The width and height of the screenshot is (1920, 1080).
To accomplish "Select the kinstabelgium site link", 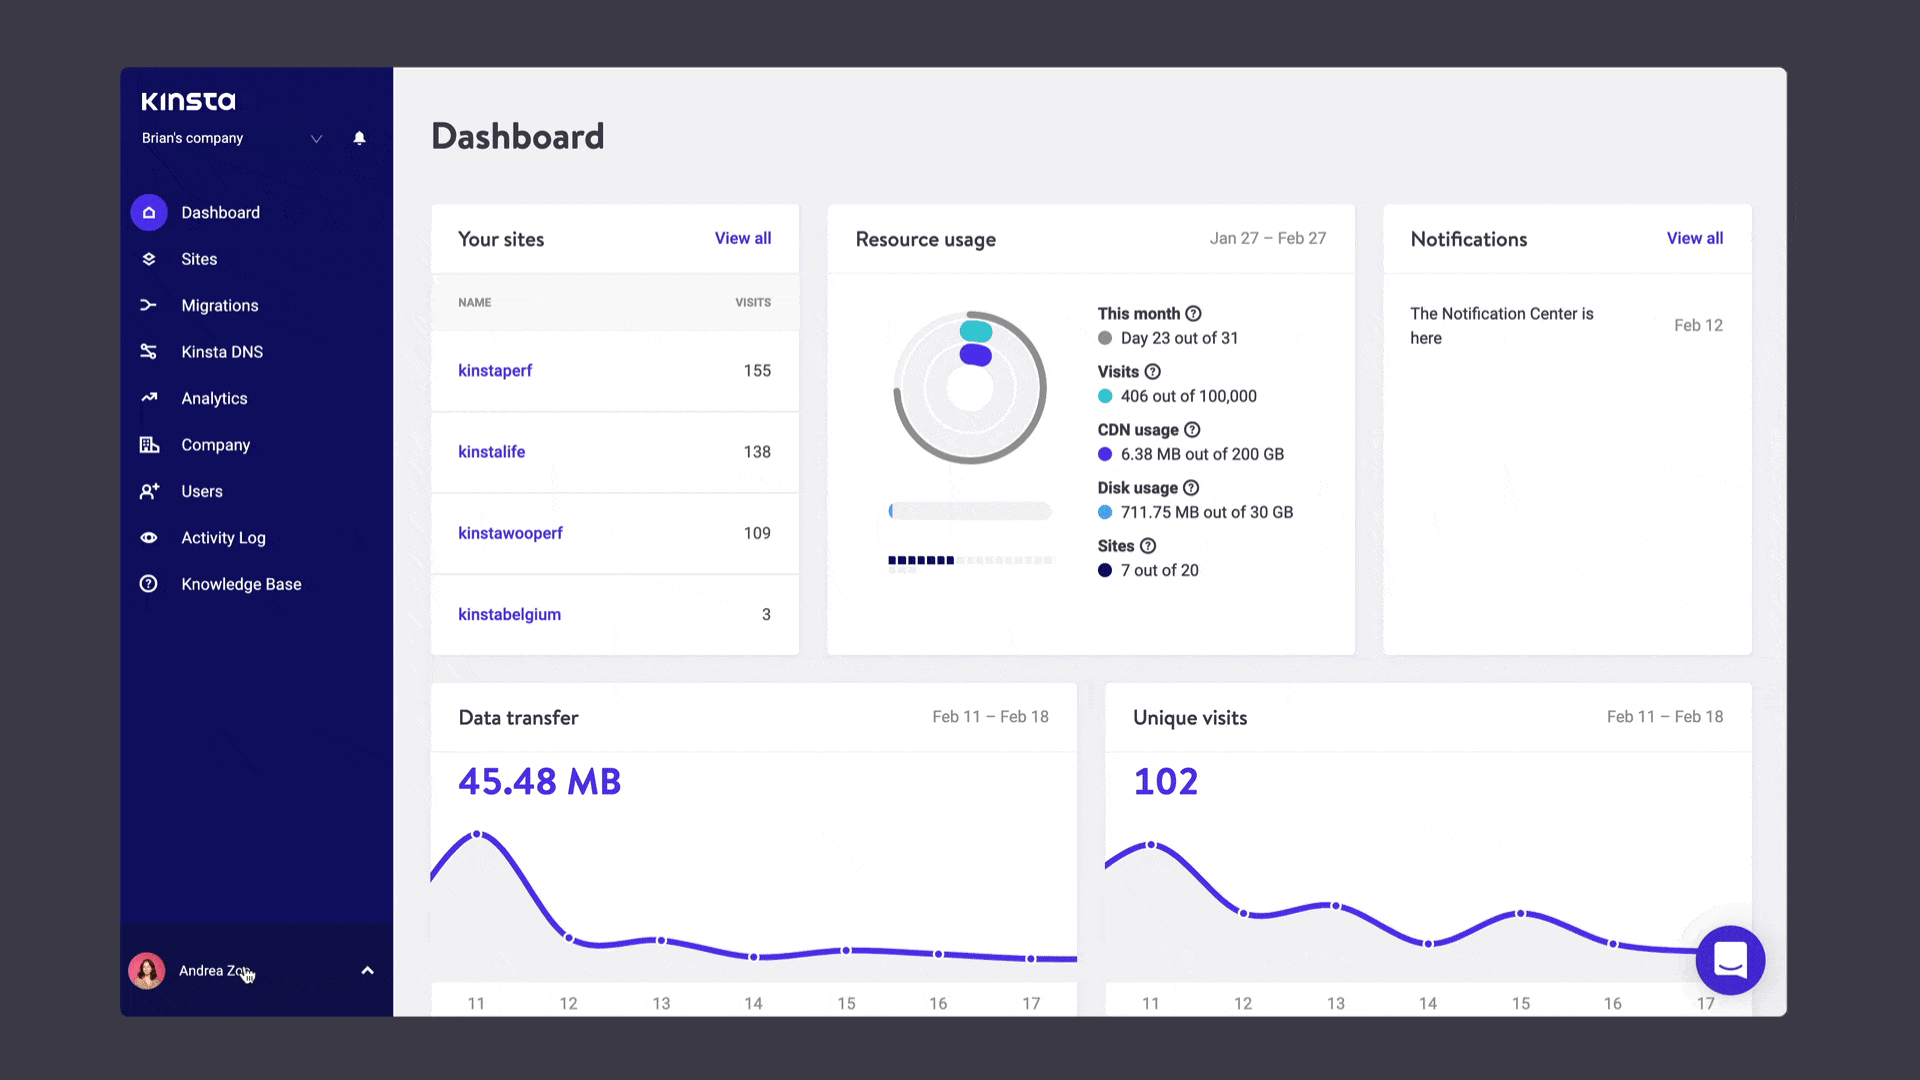I will pyautogui.click(x=509, y=613).
